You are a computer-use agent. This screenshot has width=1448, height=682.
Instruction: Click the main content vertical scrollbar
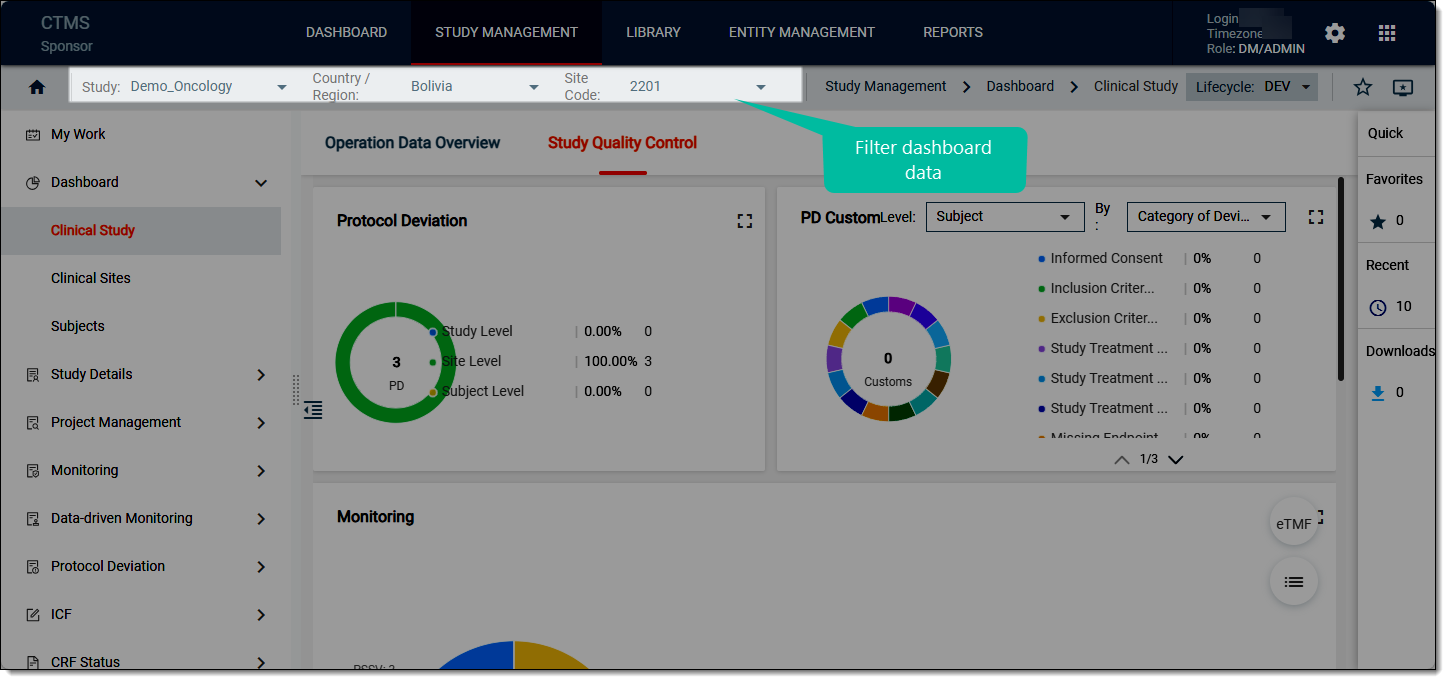click(x=1341, y=280)
